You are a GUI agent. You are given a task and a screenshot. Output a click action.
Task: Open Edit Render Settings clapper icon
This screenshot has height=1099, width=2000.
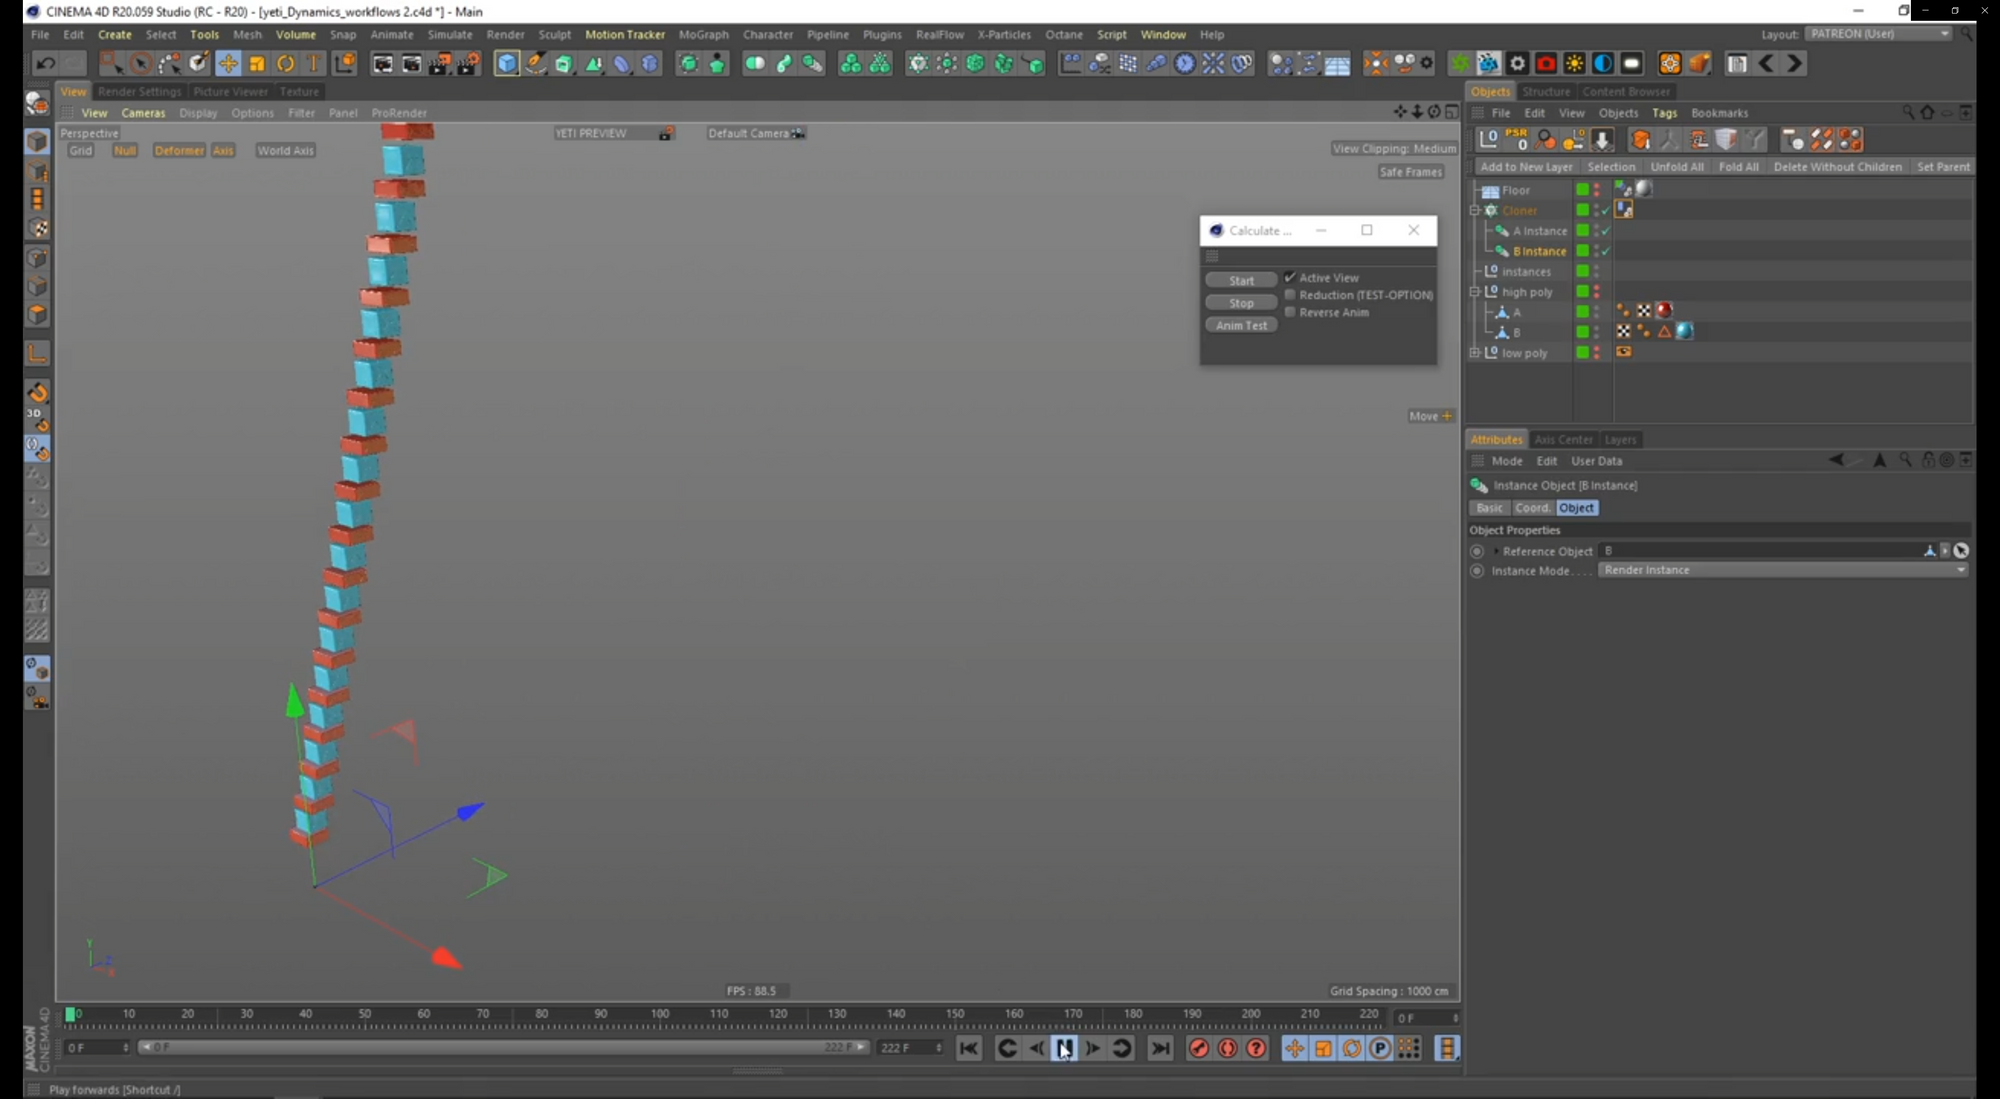[x=468, y=64]
